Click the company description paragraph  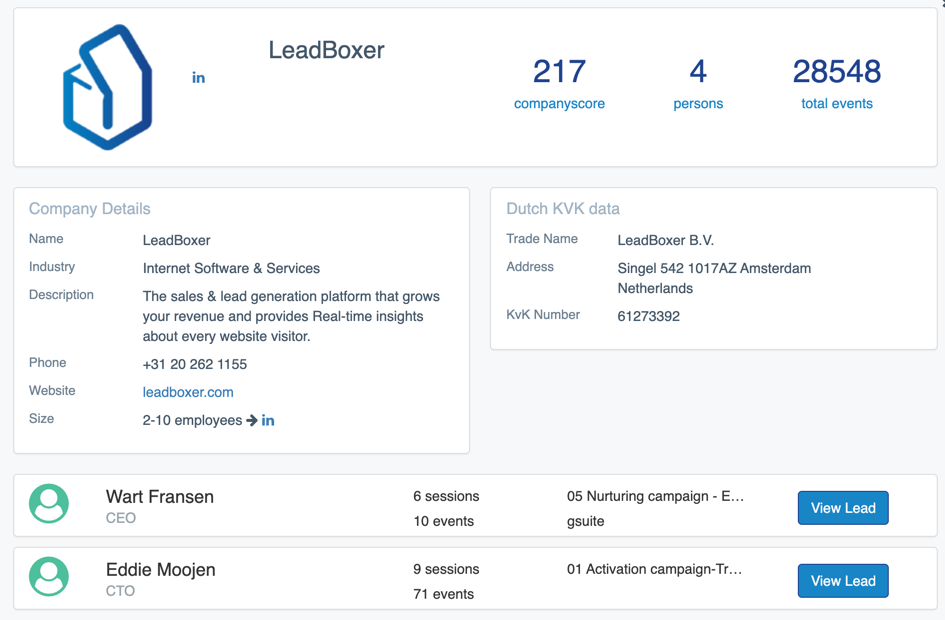[291, 316]
